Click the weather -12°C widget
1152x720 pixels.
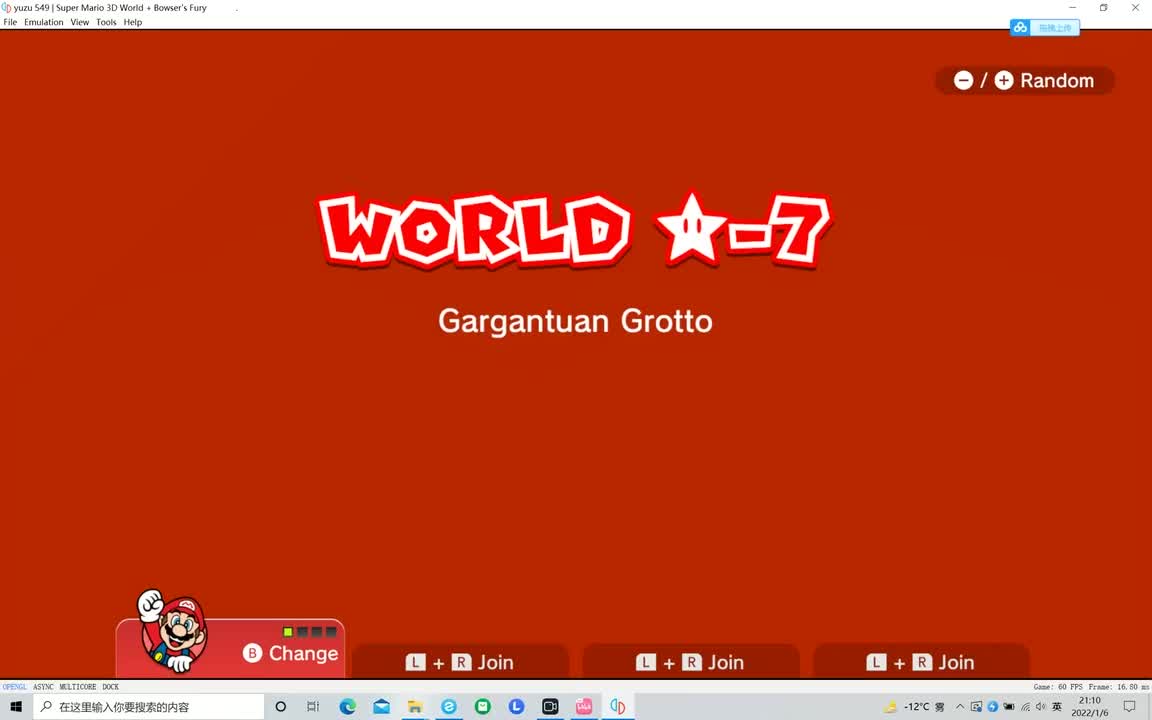click(x=914, y=707)
